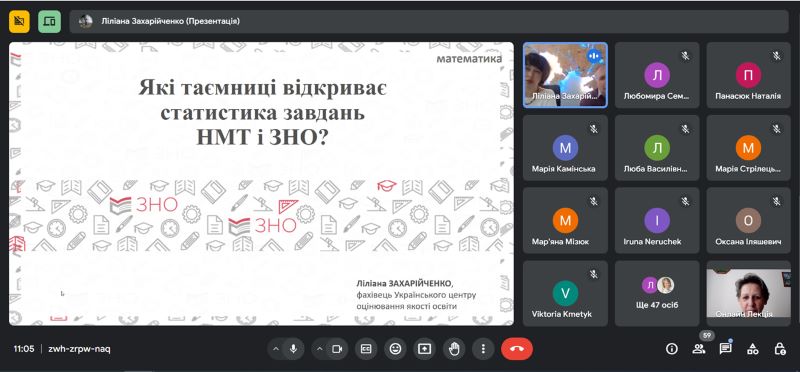Click meeting code zwh-zrpw-naq
This screenshot has width=800, height=372.
[x=79, y=349]
